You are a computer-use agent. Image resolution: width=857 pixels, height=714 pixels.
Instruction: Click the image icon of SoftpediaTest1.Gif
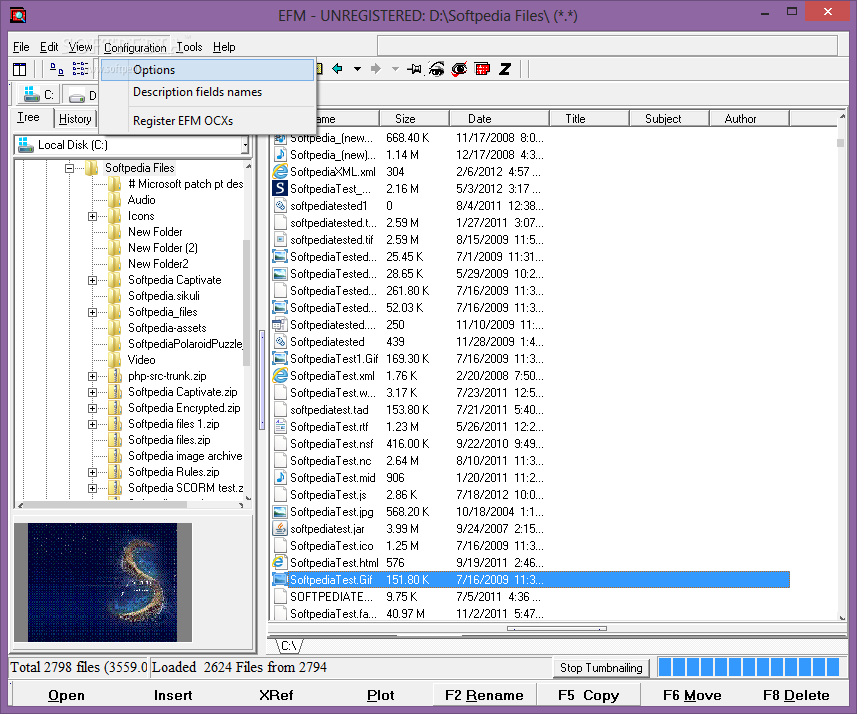pyautogui.click(x=280, y=359)
